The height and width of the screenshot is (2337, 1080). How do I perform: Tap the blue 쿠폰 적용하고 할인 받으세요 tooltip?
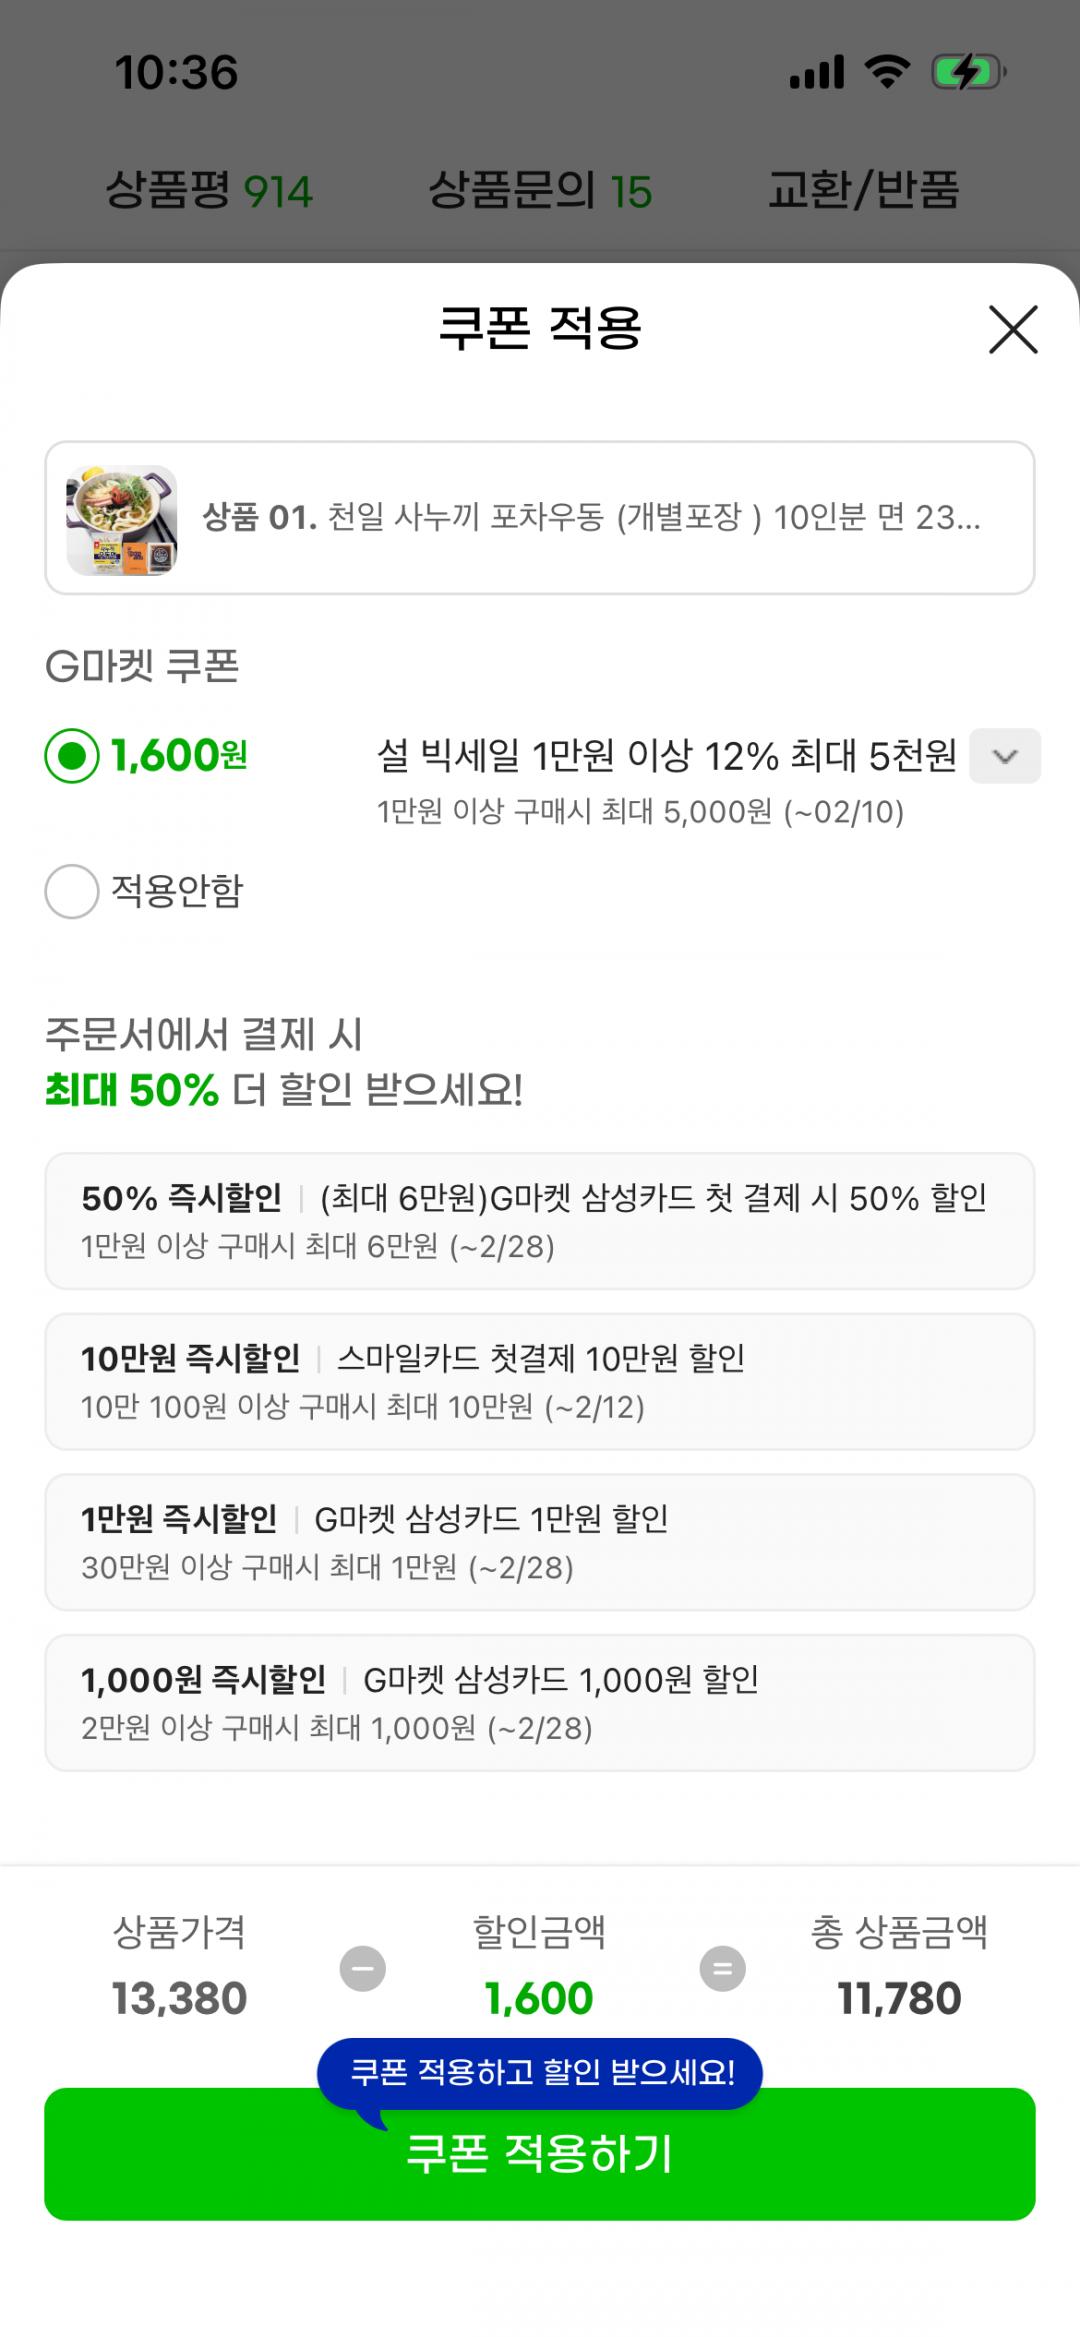[x=541, y=2072]
